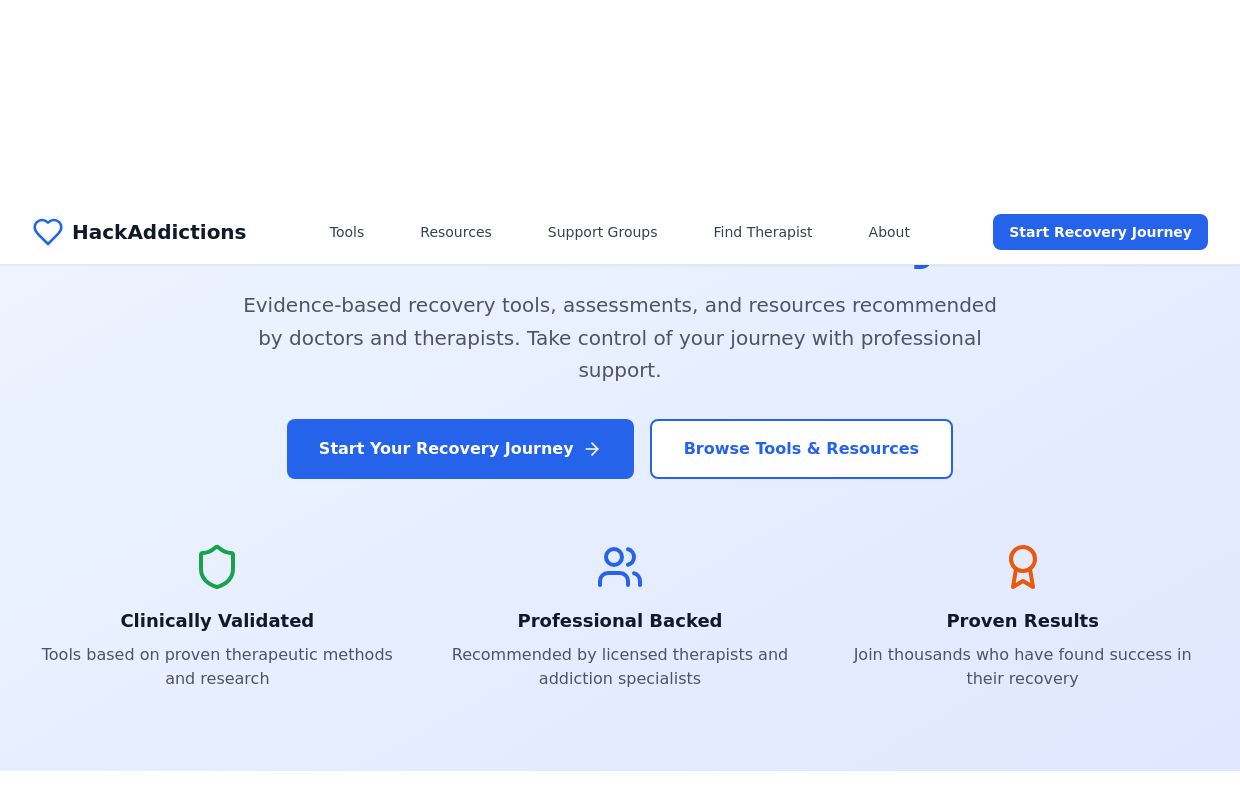Select the shield icon above Clinically Validated
This screenshot has width=1240, height=800.
(217, 567)
